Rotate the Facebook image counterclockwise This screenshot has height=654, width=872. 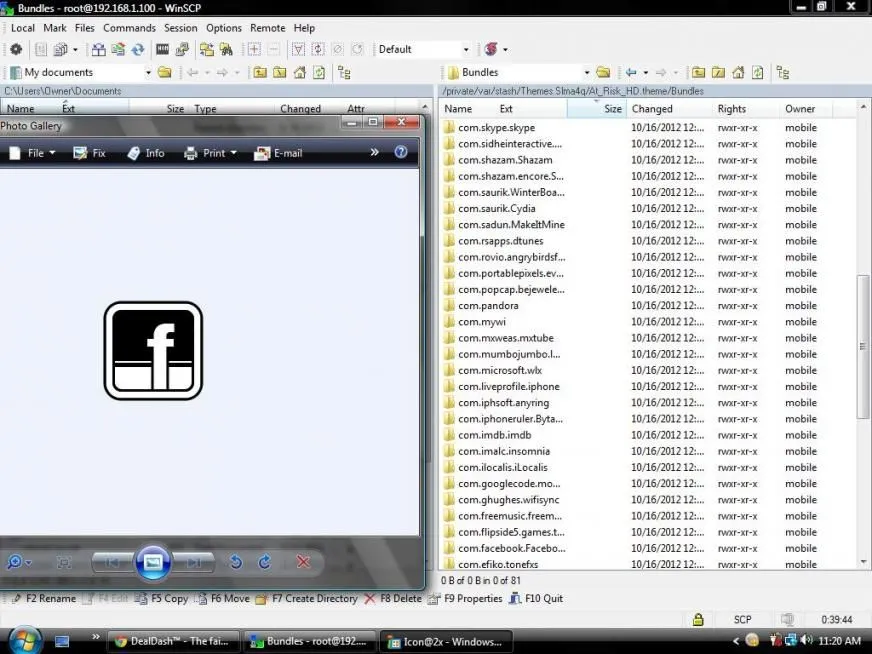(x=236, y=562)
